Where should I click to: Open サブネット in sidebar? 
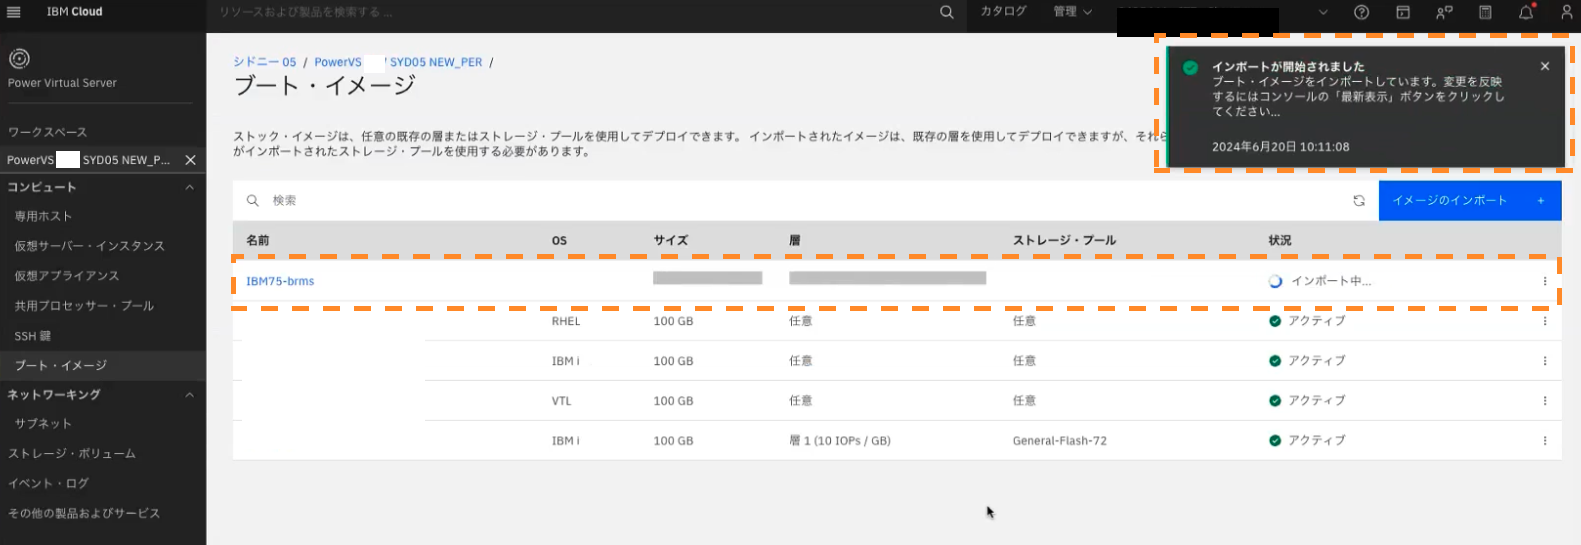tap(43, 424)
